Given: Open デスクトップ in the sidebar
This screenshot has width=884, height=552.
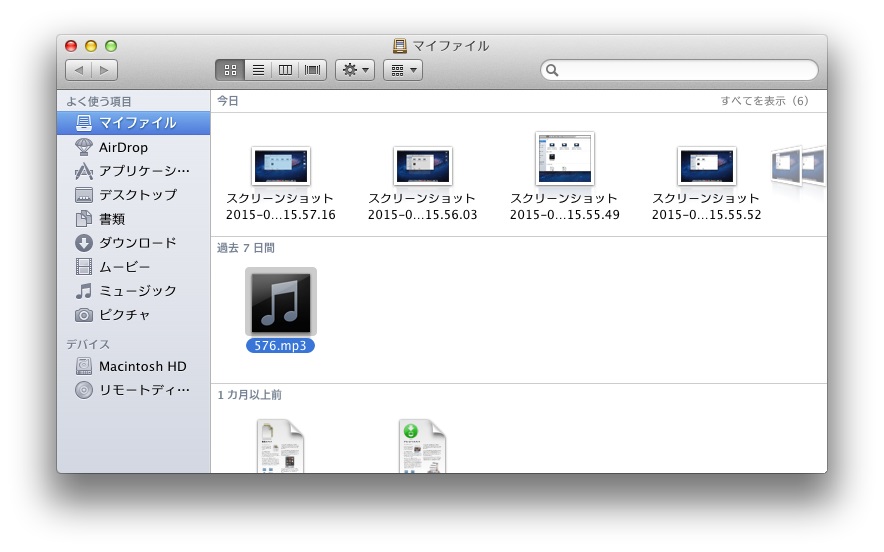Looking at the screenshot, I should click(134, 195).
